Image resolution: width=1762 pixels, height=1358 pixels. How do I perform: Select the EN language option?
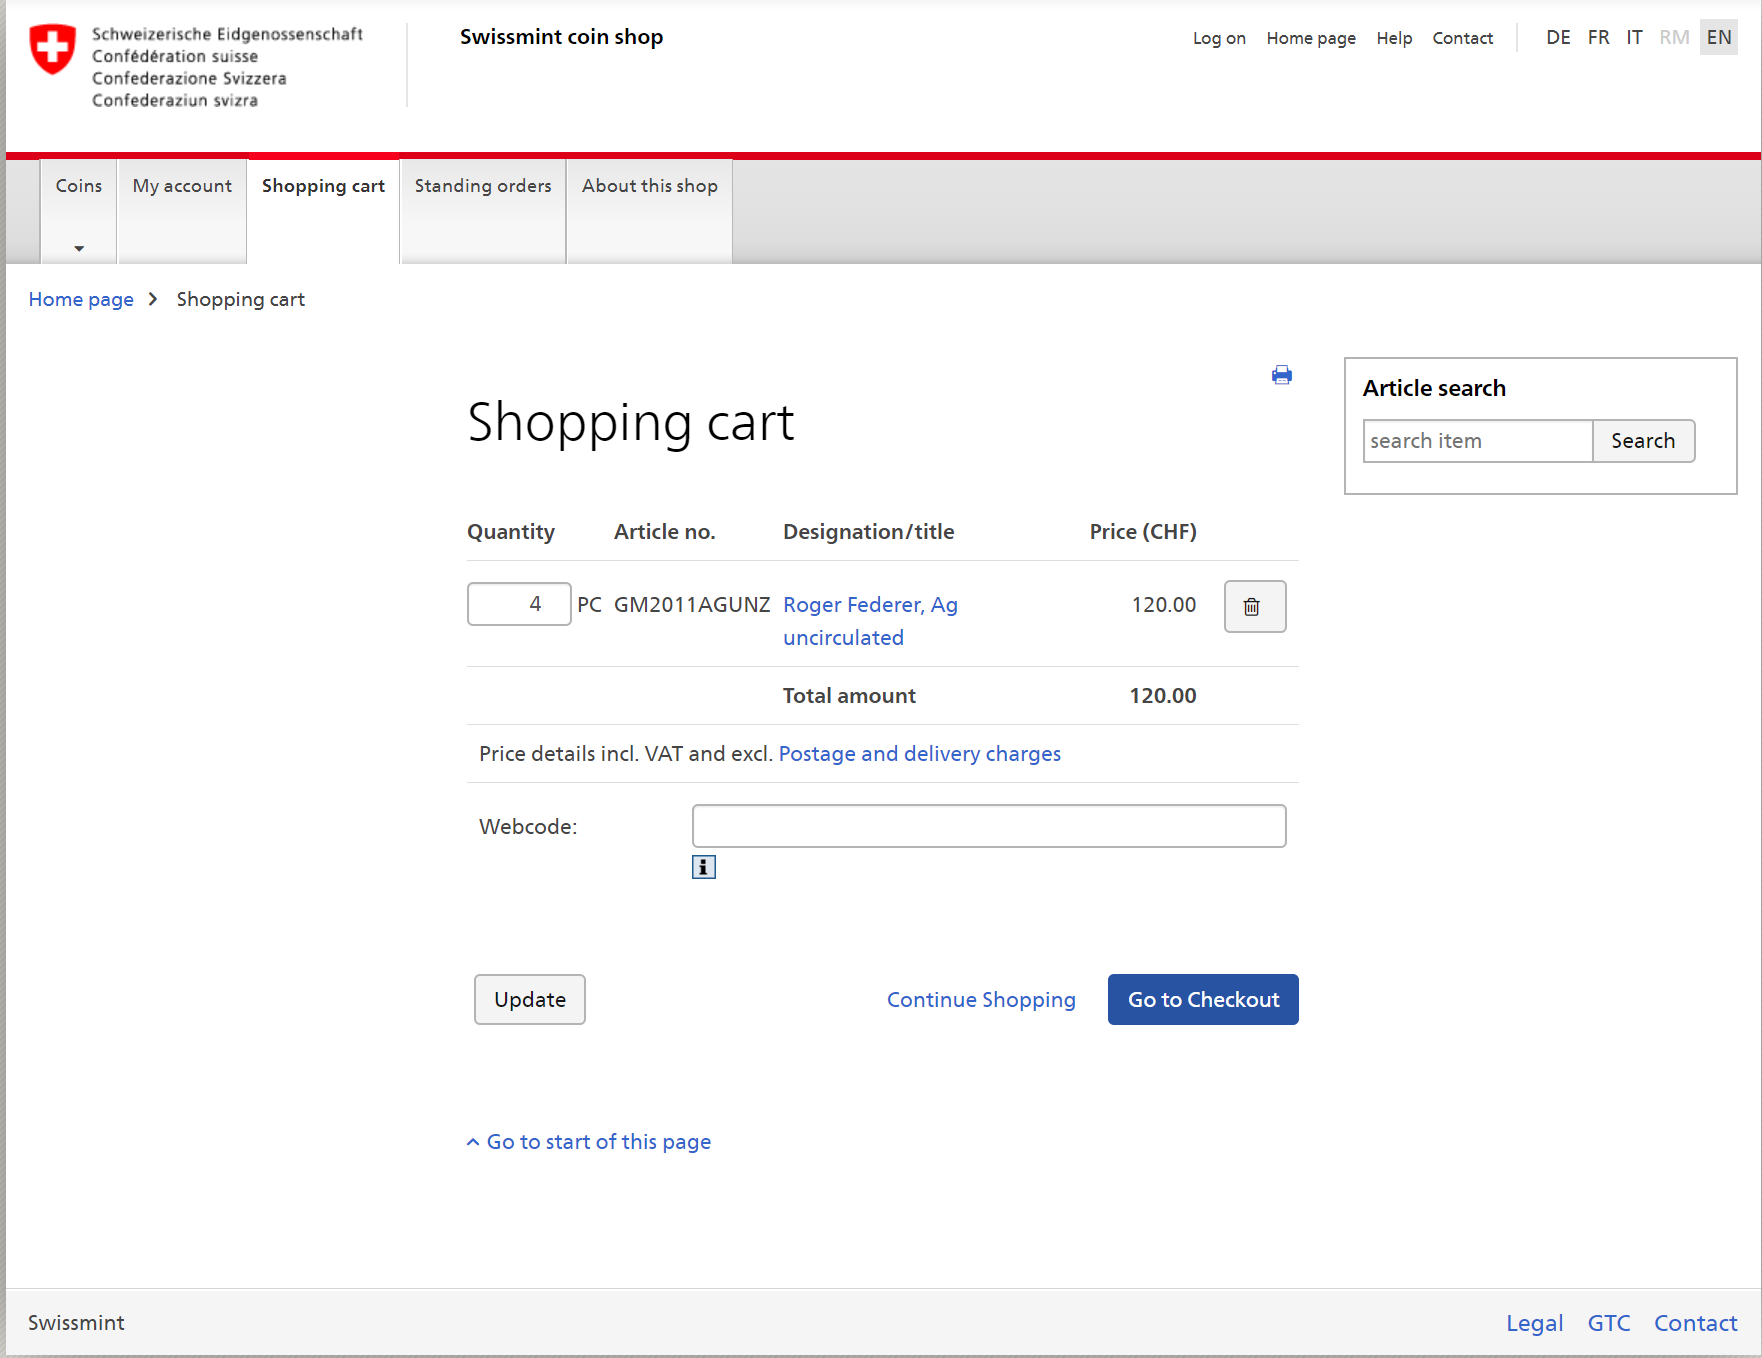point(1719,38)
